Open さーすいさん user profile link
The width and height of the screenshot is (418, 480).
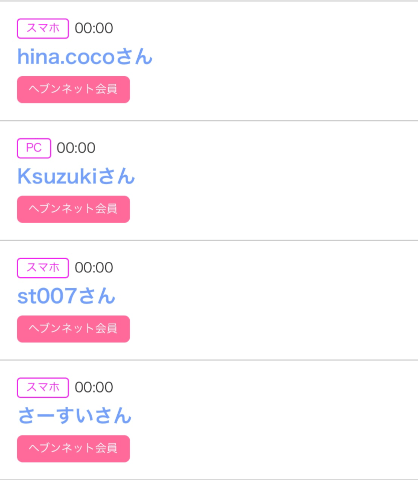click(x=75, y=416)
